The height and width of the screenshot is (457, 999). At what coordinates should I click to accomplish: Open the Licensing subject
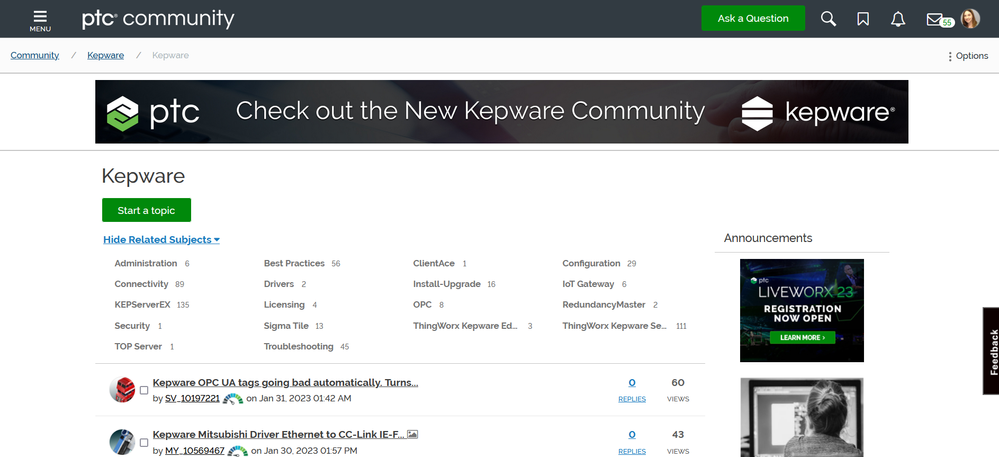284,305
